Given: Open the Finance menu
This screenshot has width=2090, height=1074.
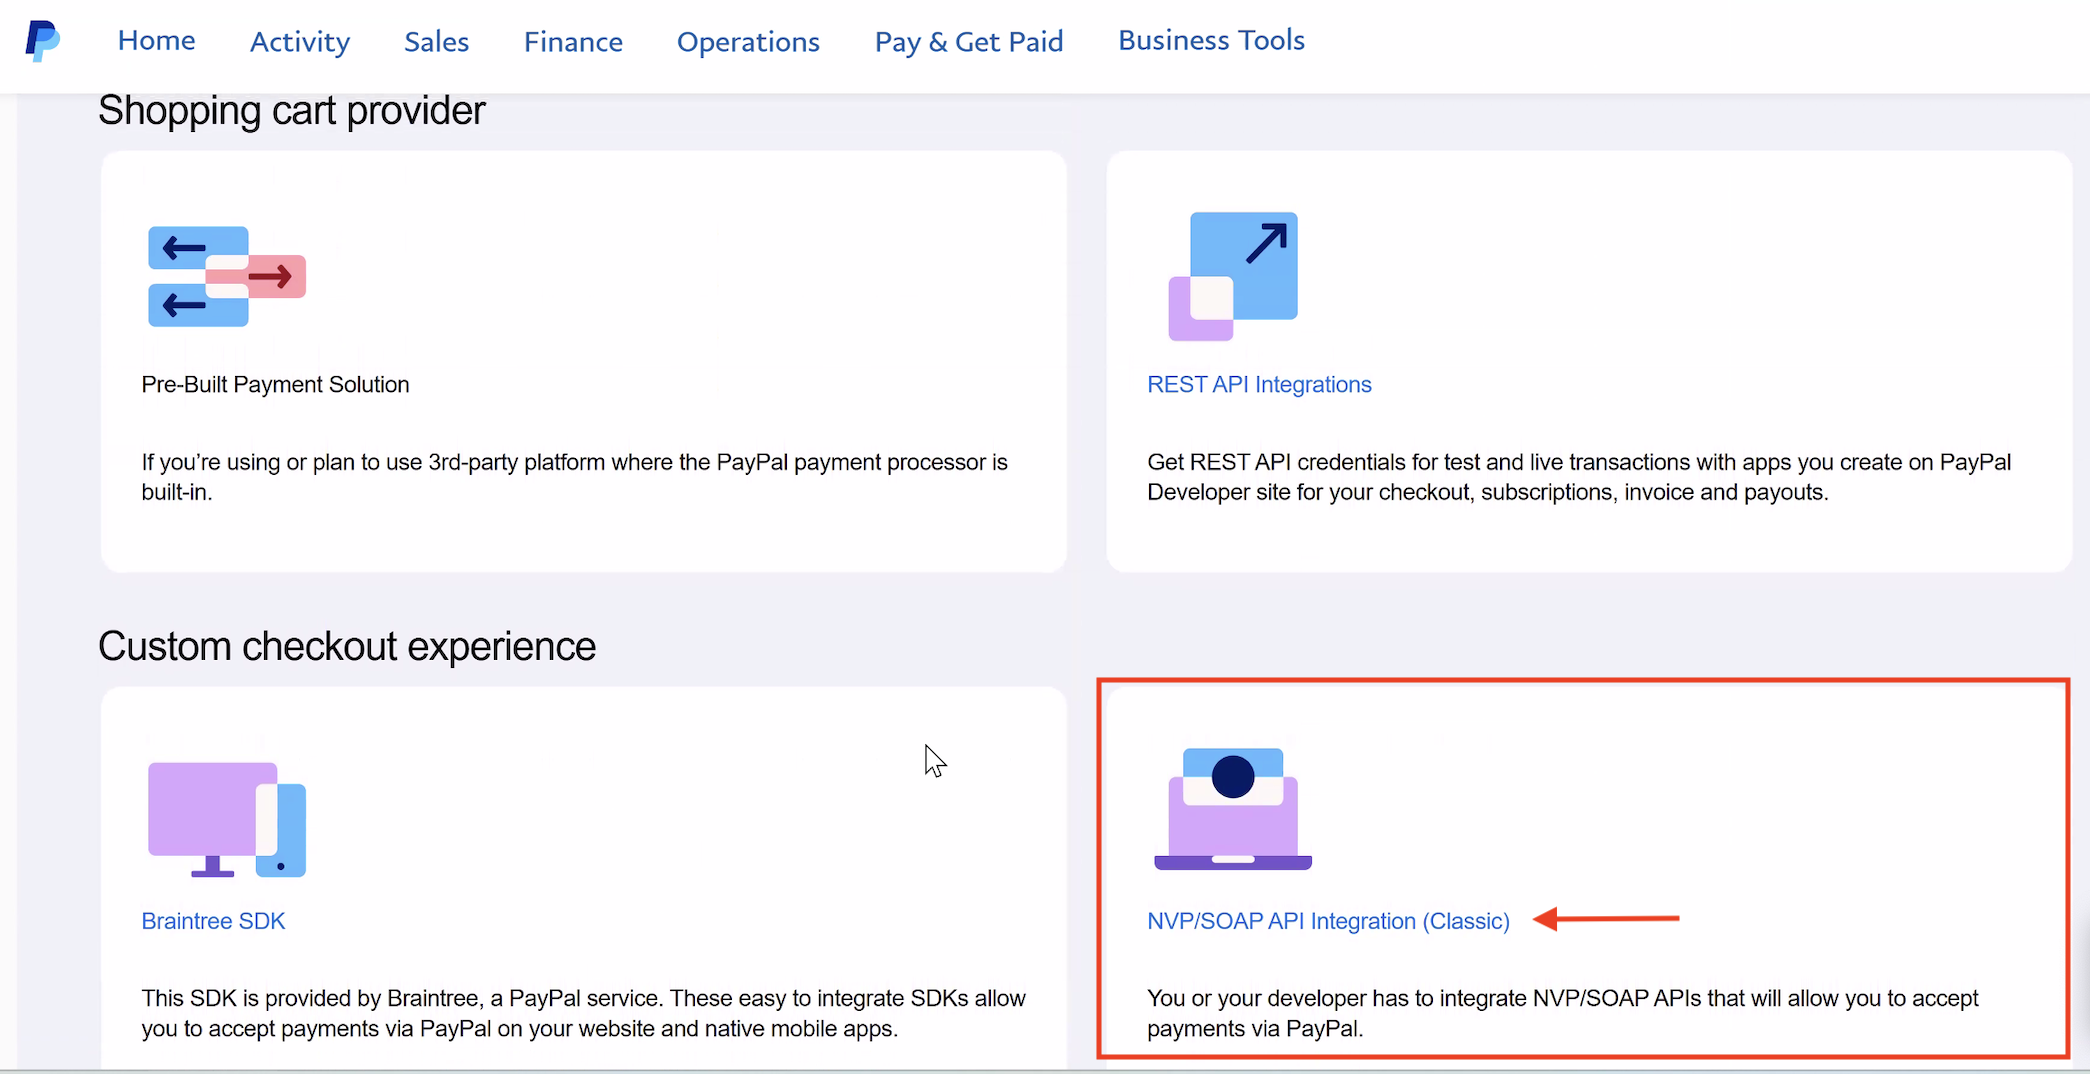Looking at the screenshot, I should [573, 41].
